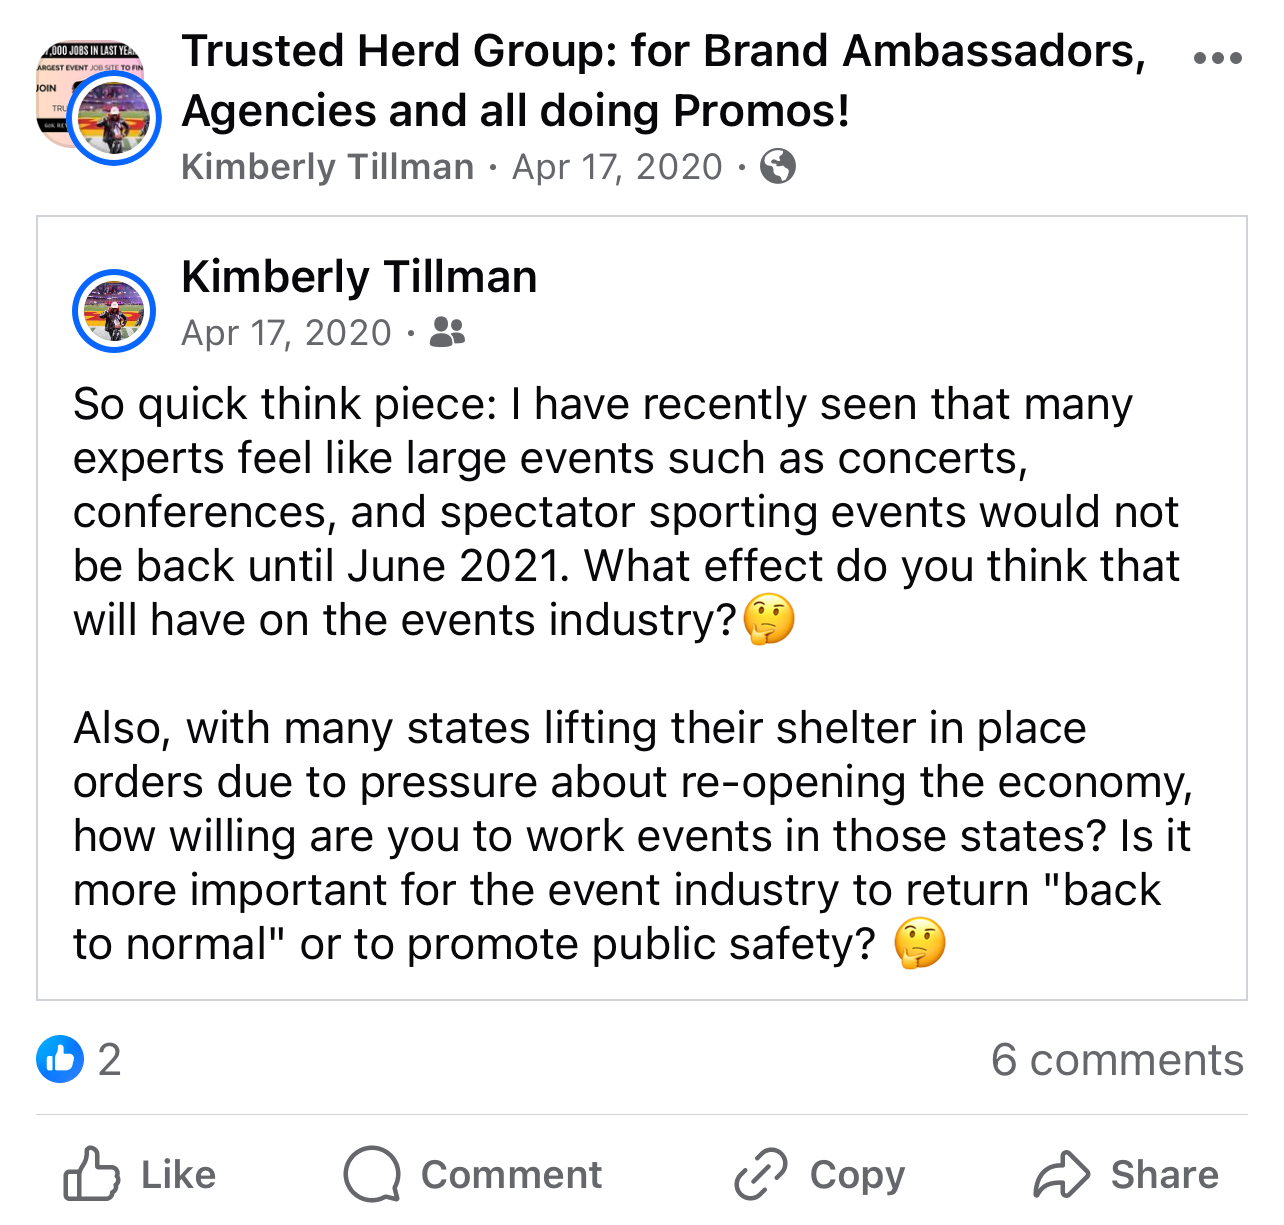Image resolution: width=1284 pixels, height=1225 pixels.
Task: Open the three-dot post options menu
Action: pyautogui.click(x=1217, y=58)
